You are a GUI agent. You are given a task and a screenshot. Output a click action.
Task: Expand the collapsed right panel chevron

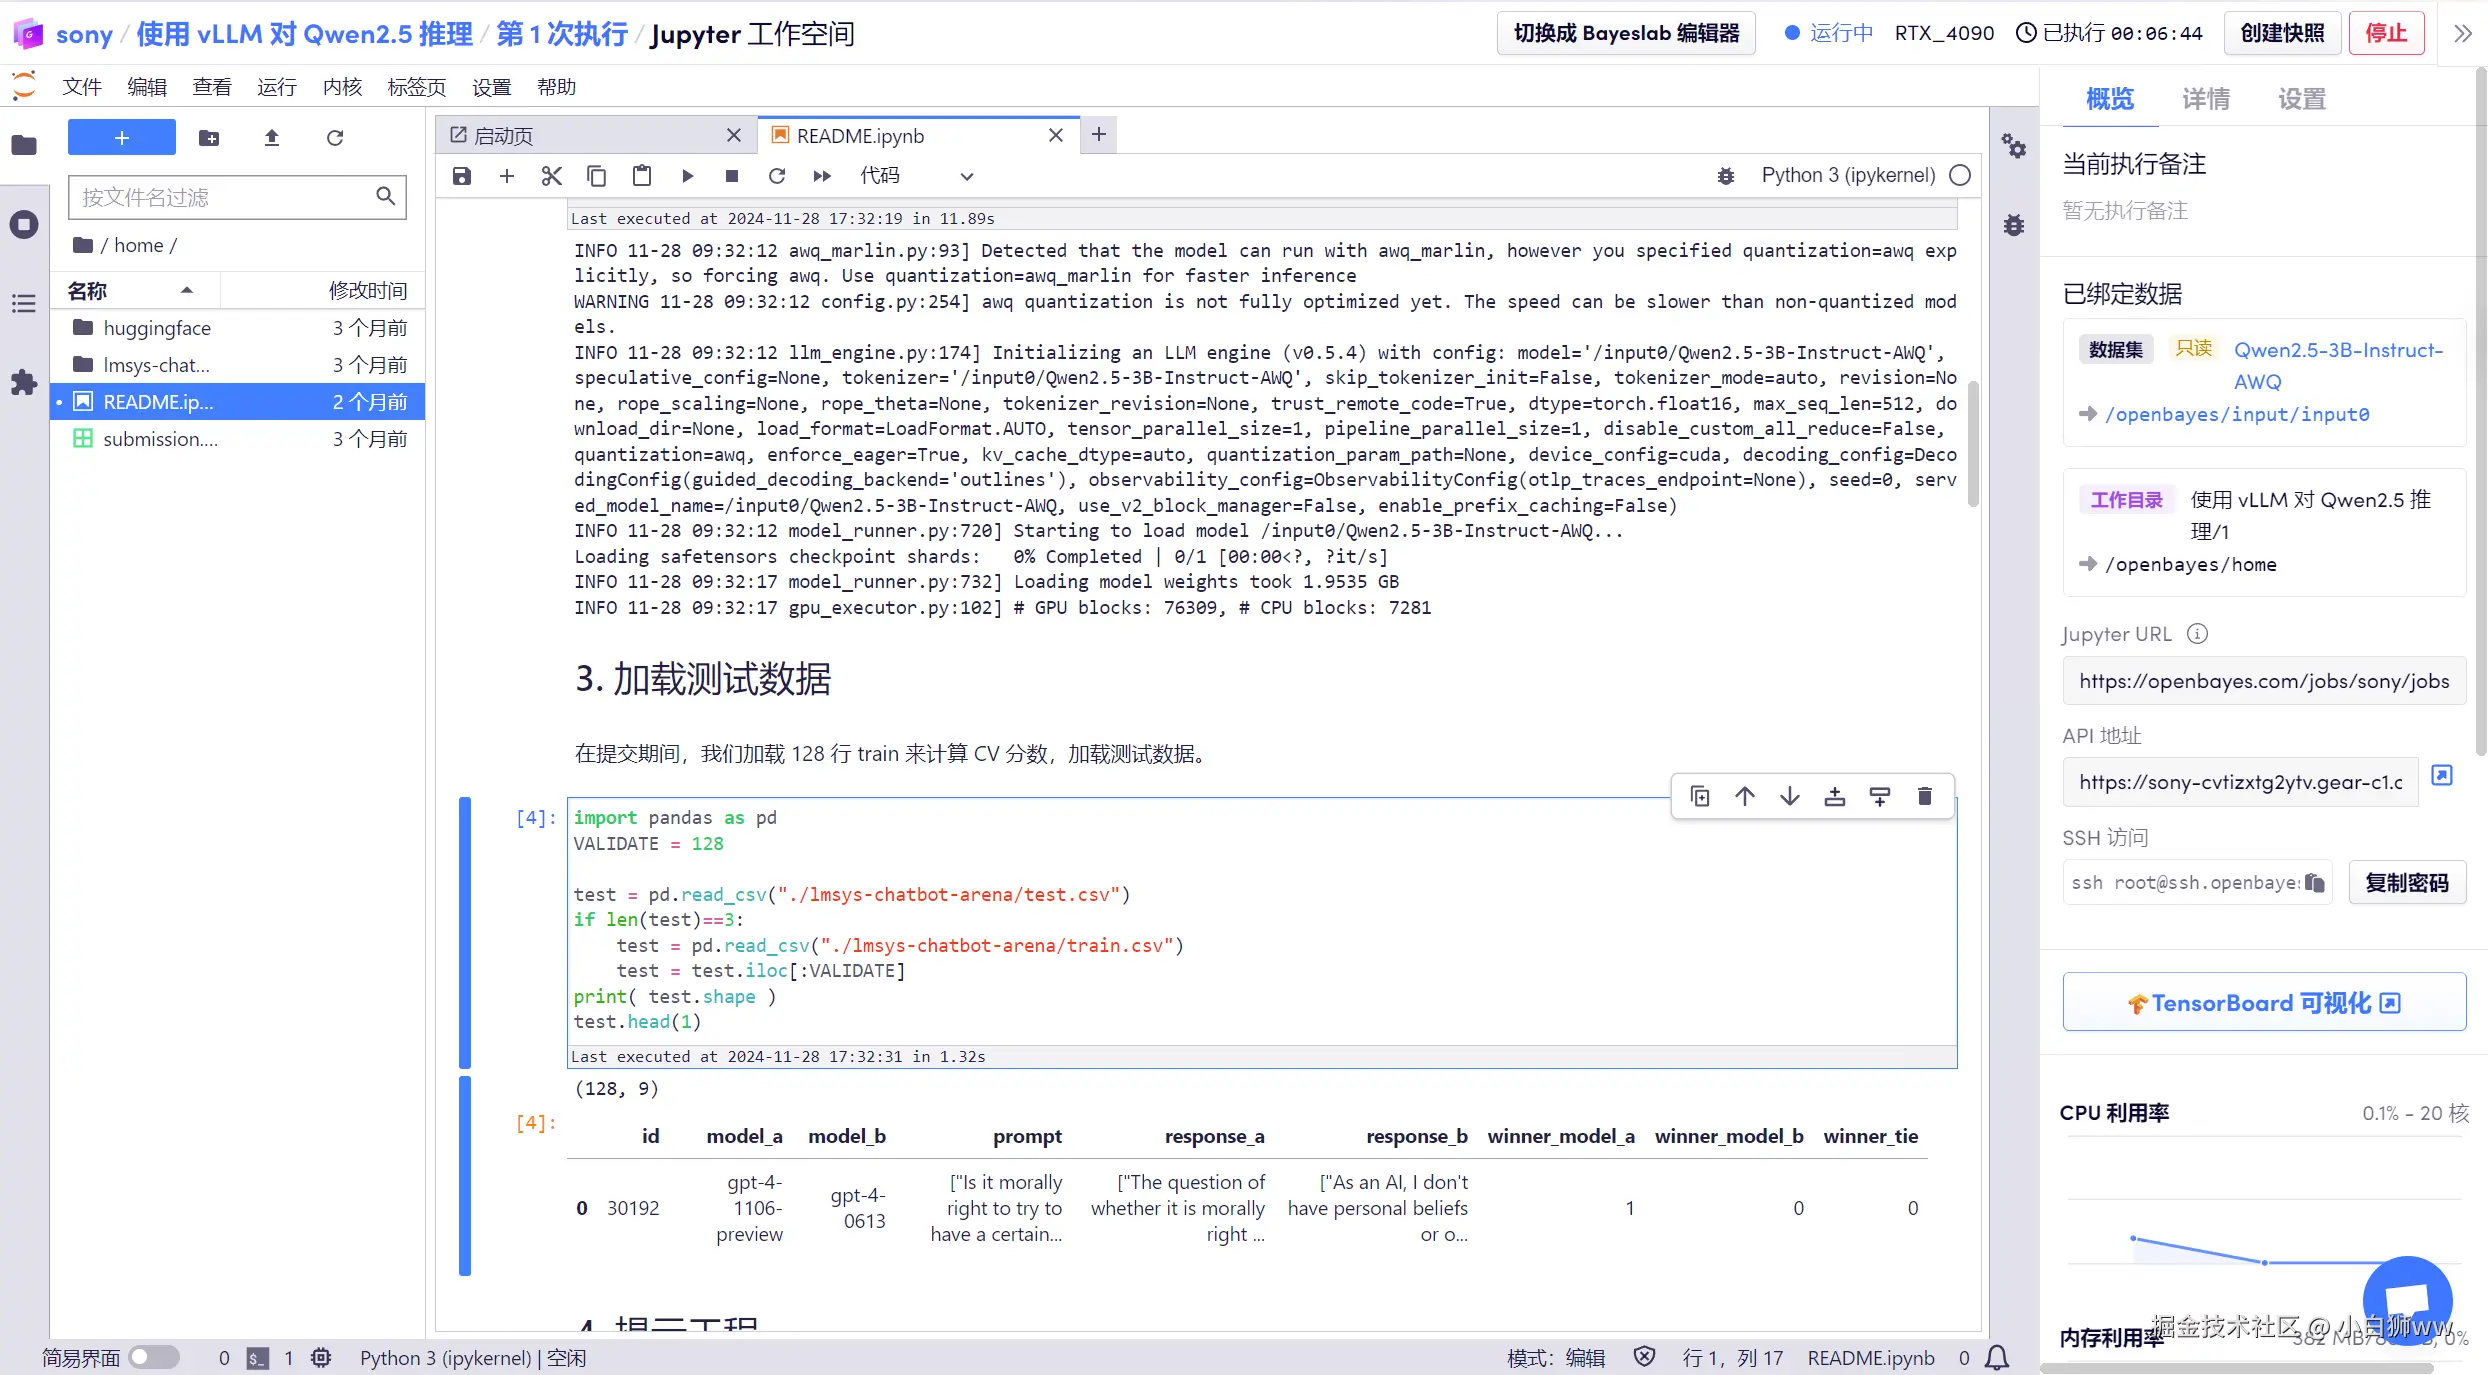coord(2462,34)
